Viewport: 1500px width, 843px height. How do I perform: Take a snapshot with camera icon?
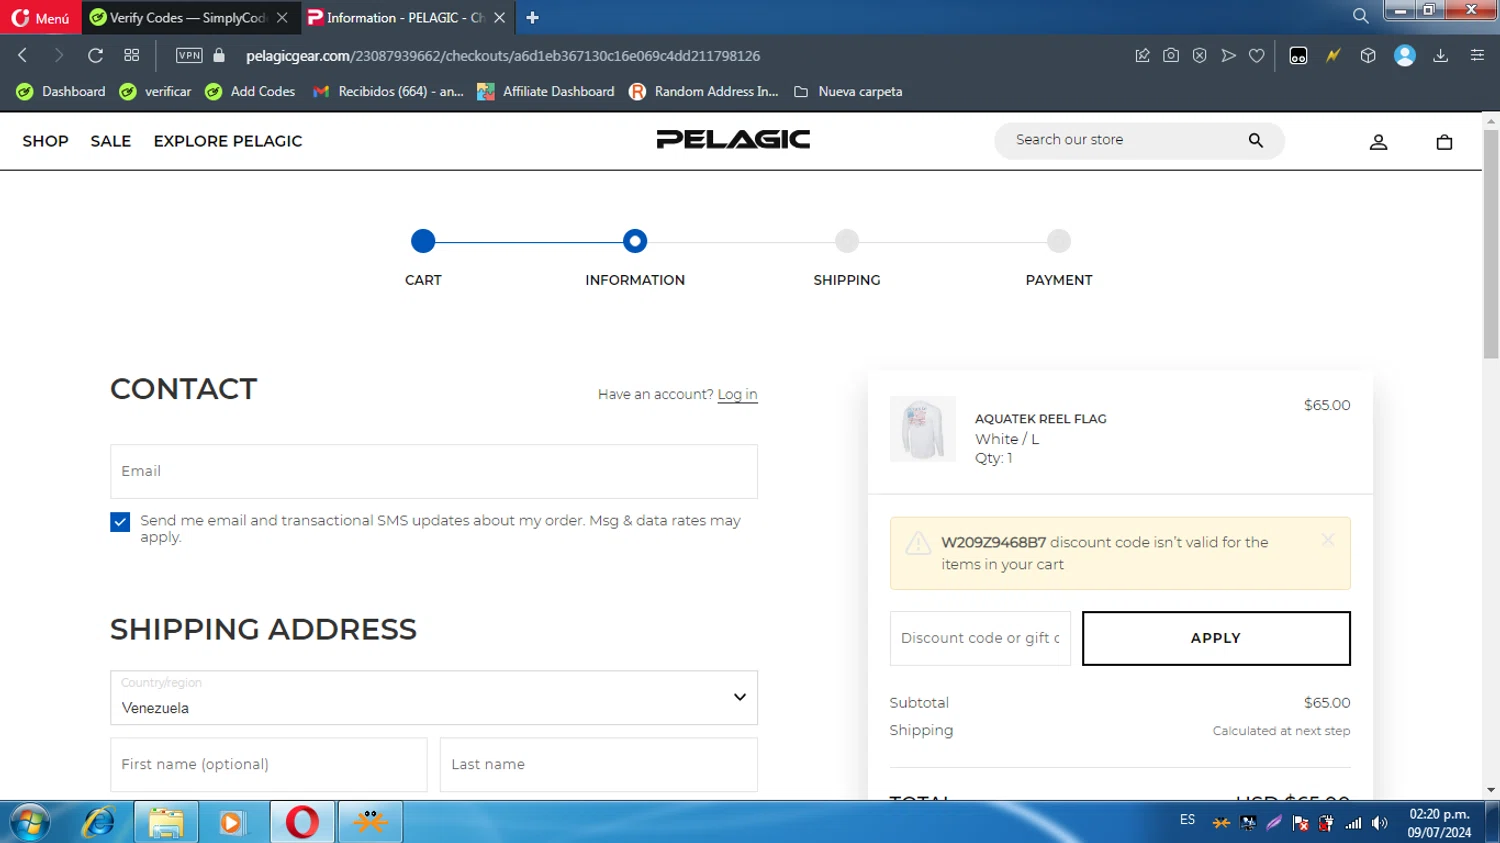(1171, 56)
